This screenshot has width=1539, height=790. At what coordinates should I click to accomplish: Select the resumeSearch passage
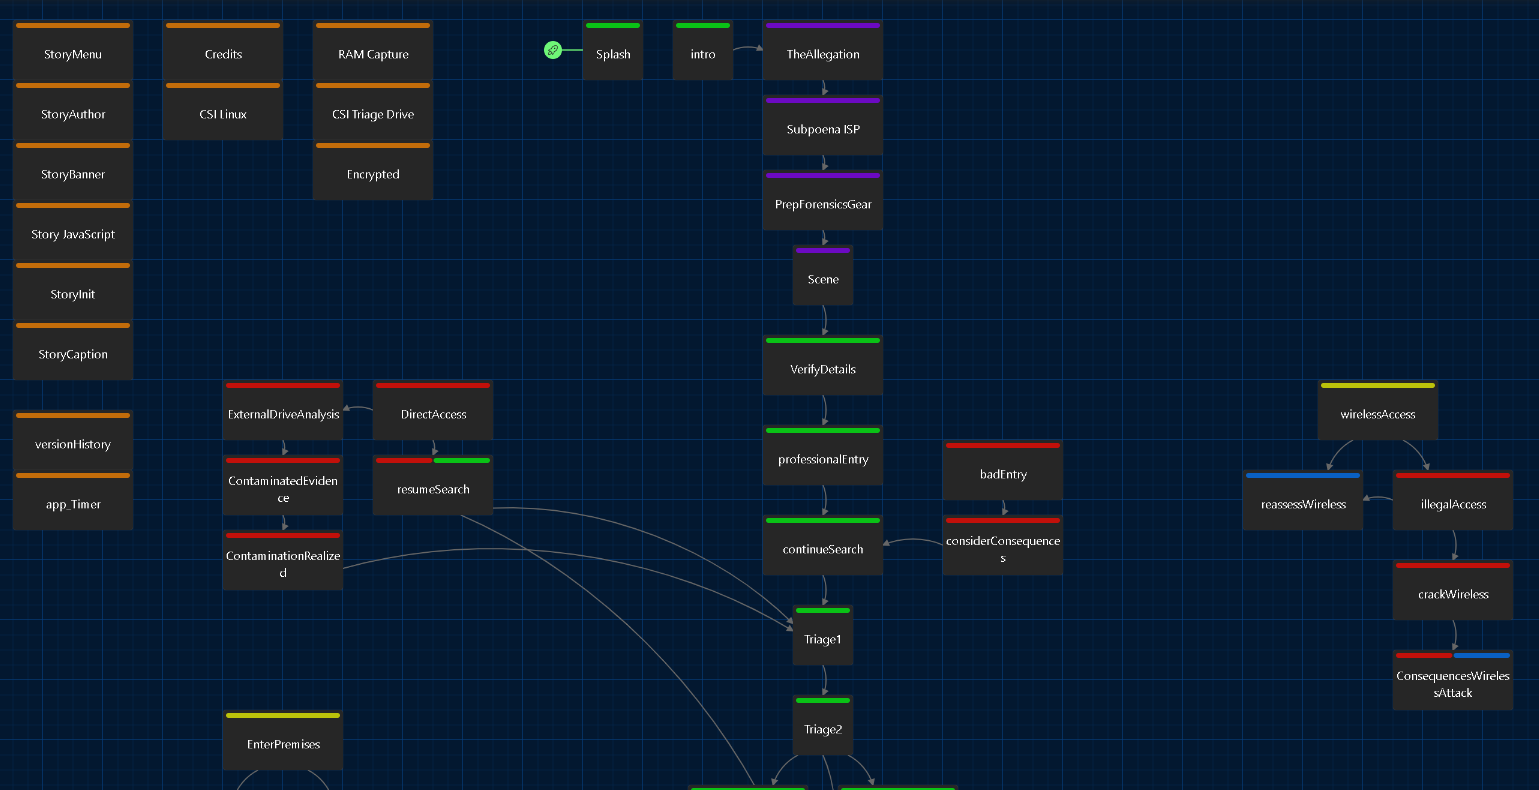click(x=433, y=485)
